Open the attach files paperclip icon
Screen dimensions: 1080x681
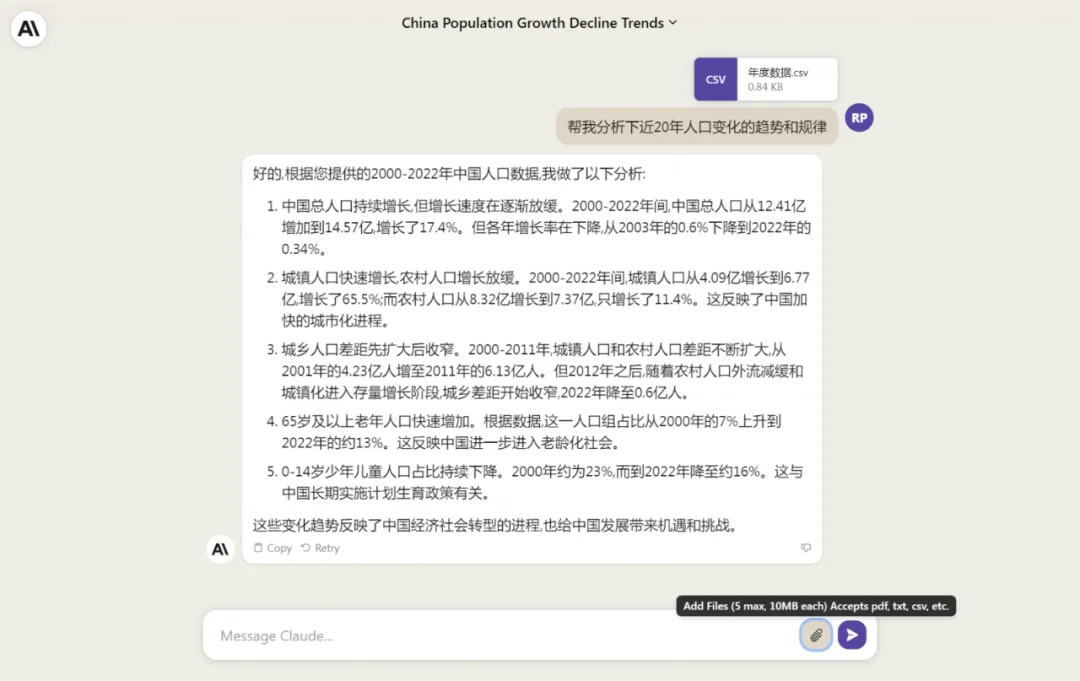(816, 635)
